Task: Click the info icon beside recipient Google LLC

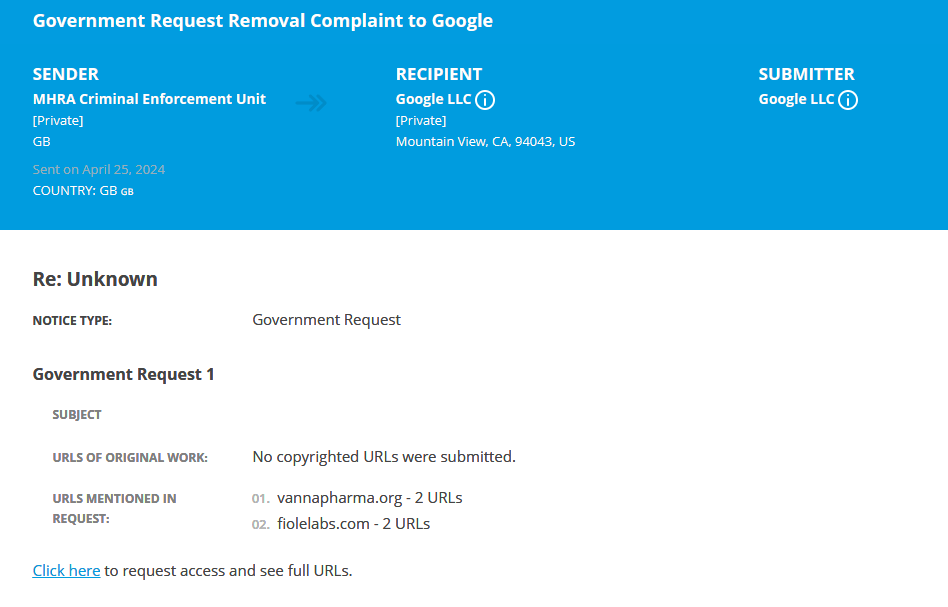Action: [485, 100]
